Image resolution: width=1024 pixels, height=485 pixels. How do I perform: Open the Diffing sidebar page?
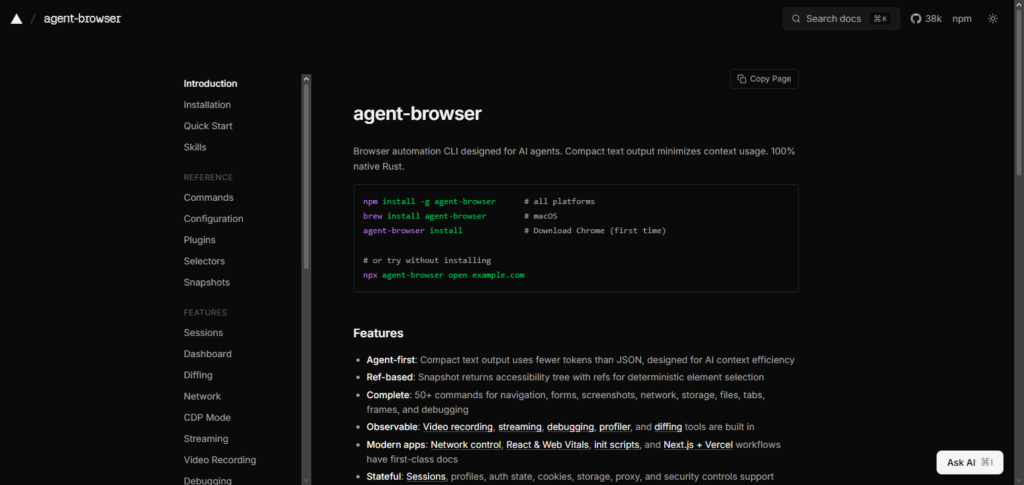pos(198,375)
